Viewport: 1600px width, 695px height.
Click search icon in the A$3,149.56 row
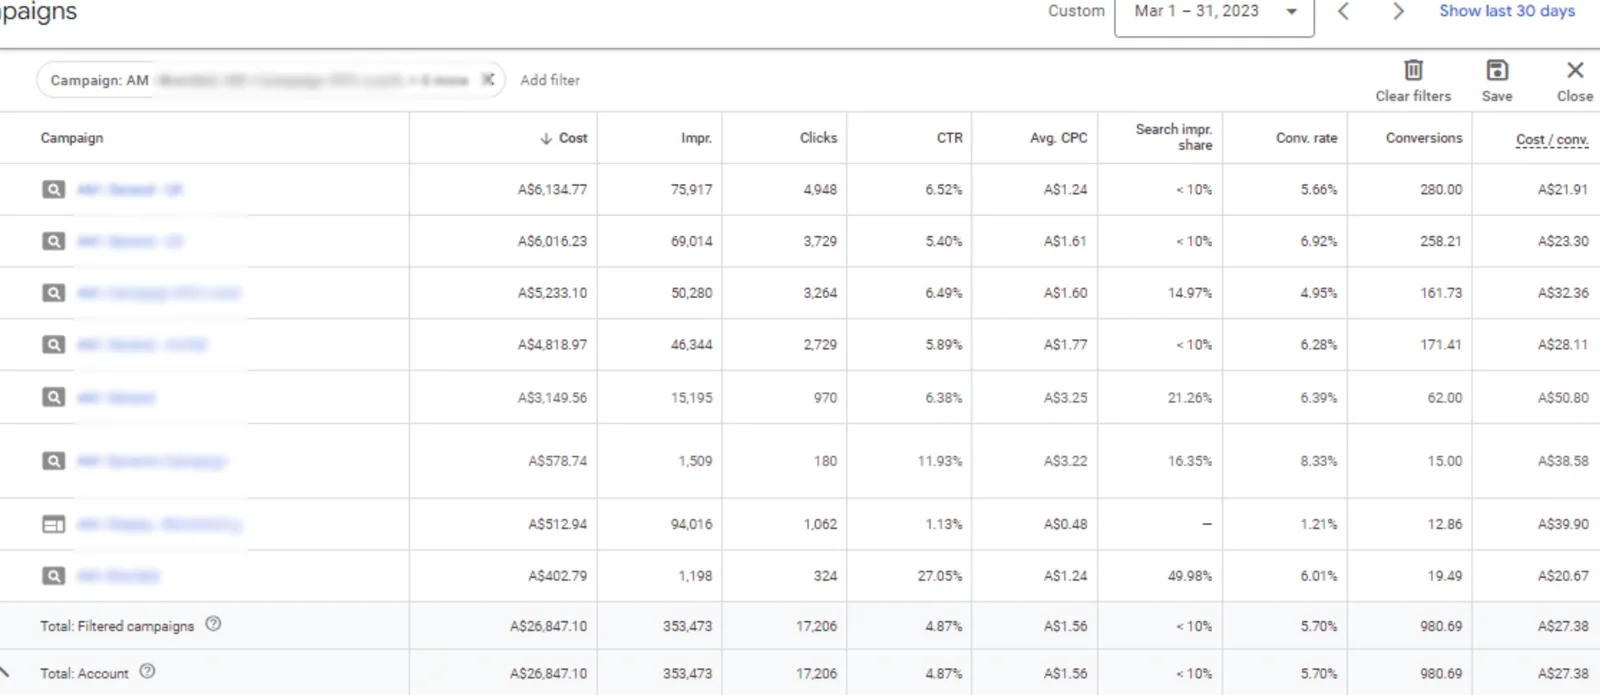(x=53, y=397)
